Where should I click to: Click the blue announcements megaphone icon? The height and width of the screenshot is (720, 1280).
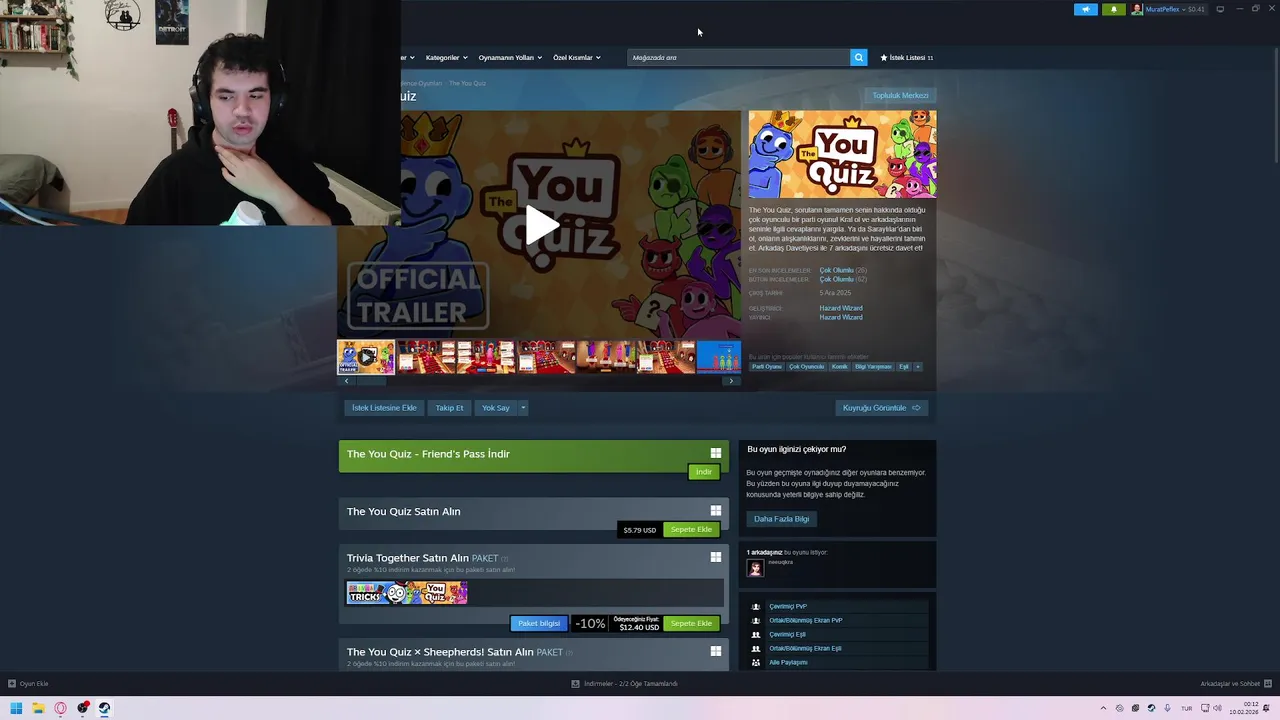tap(1086, 9)
